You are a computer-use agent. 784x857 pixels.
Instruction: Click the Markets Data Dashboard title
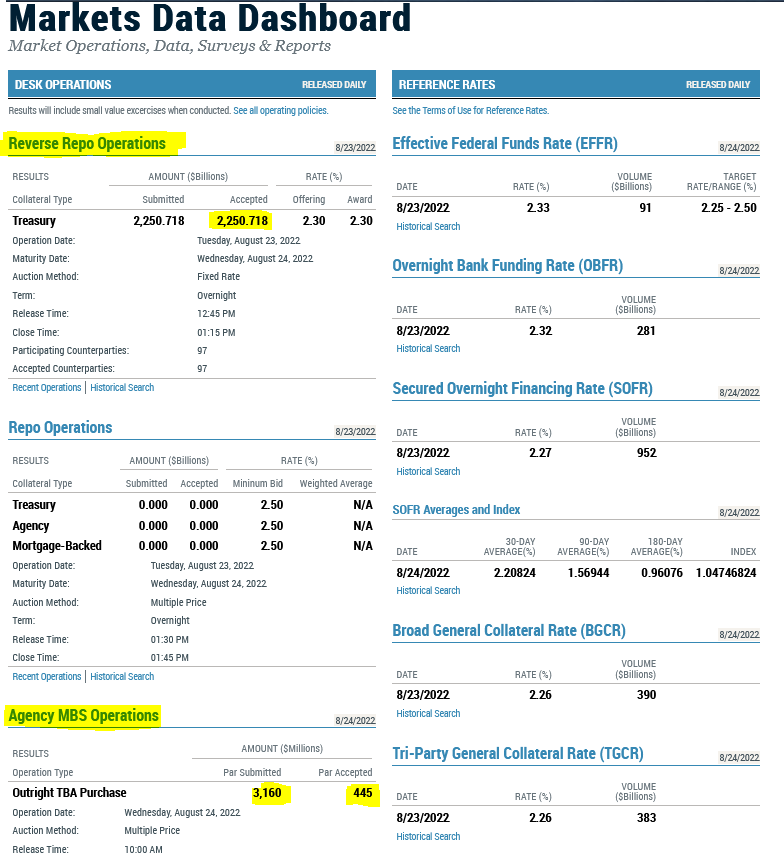coord(210,17)
